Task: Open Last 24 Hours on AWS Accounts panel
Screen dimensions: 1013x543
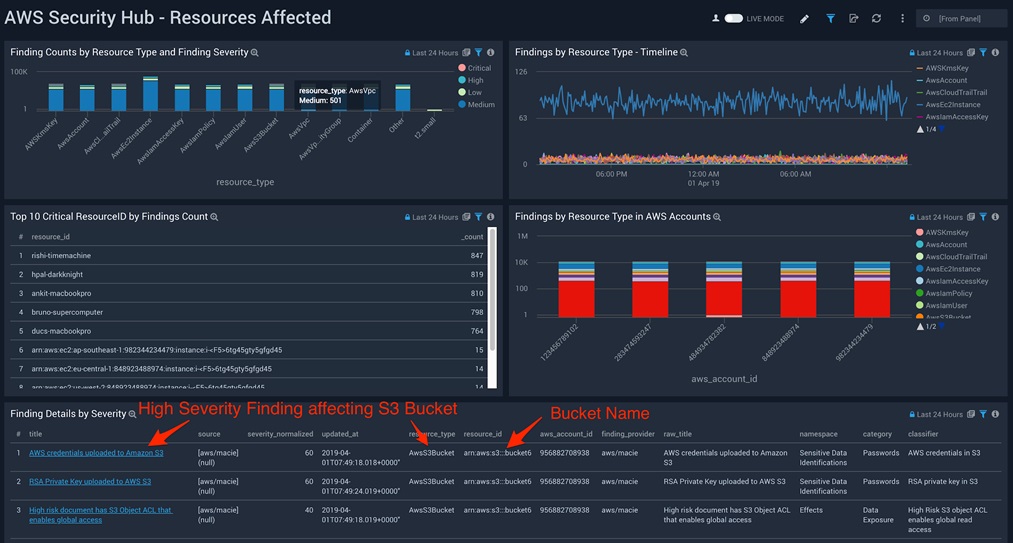Action: [x=936, y=217]
